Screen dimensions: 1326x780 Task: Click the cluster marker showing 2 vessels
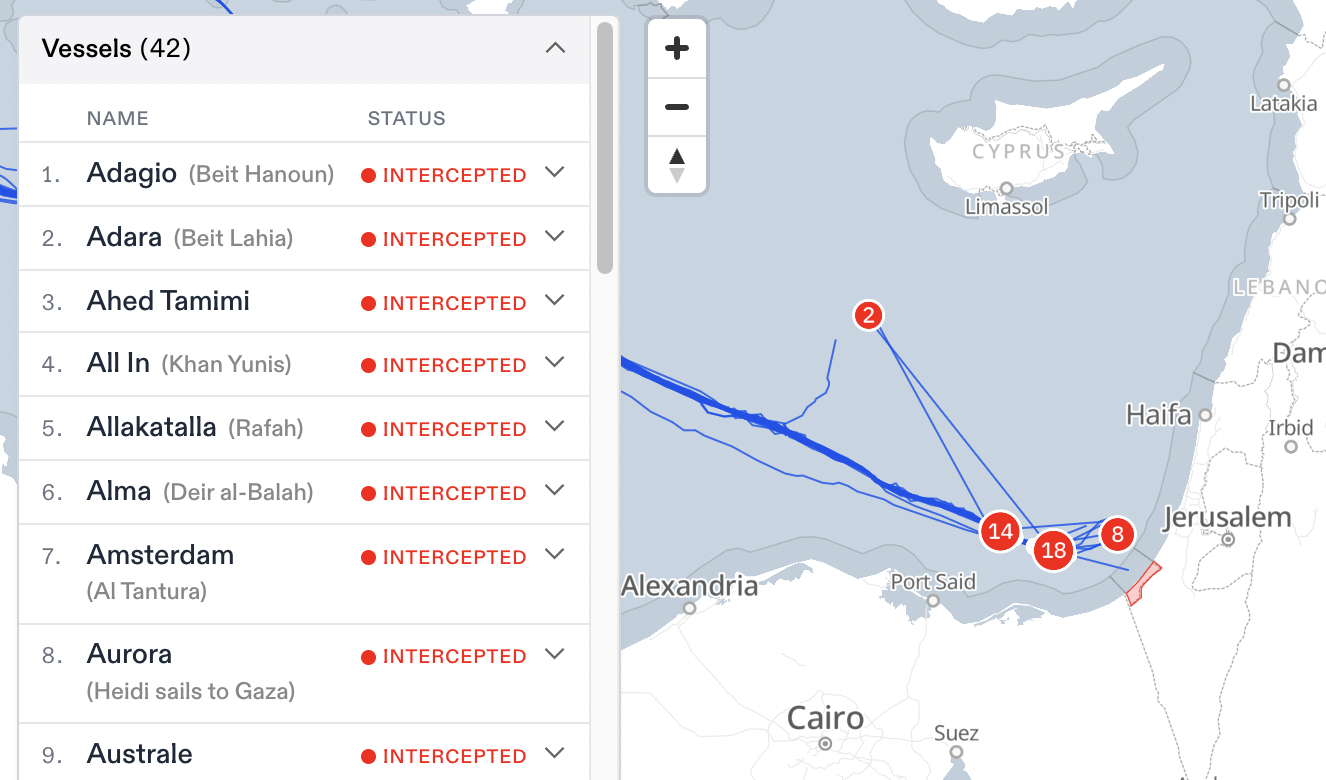tap(869, 316)
